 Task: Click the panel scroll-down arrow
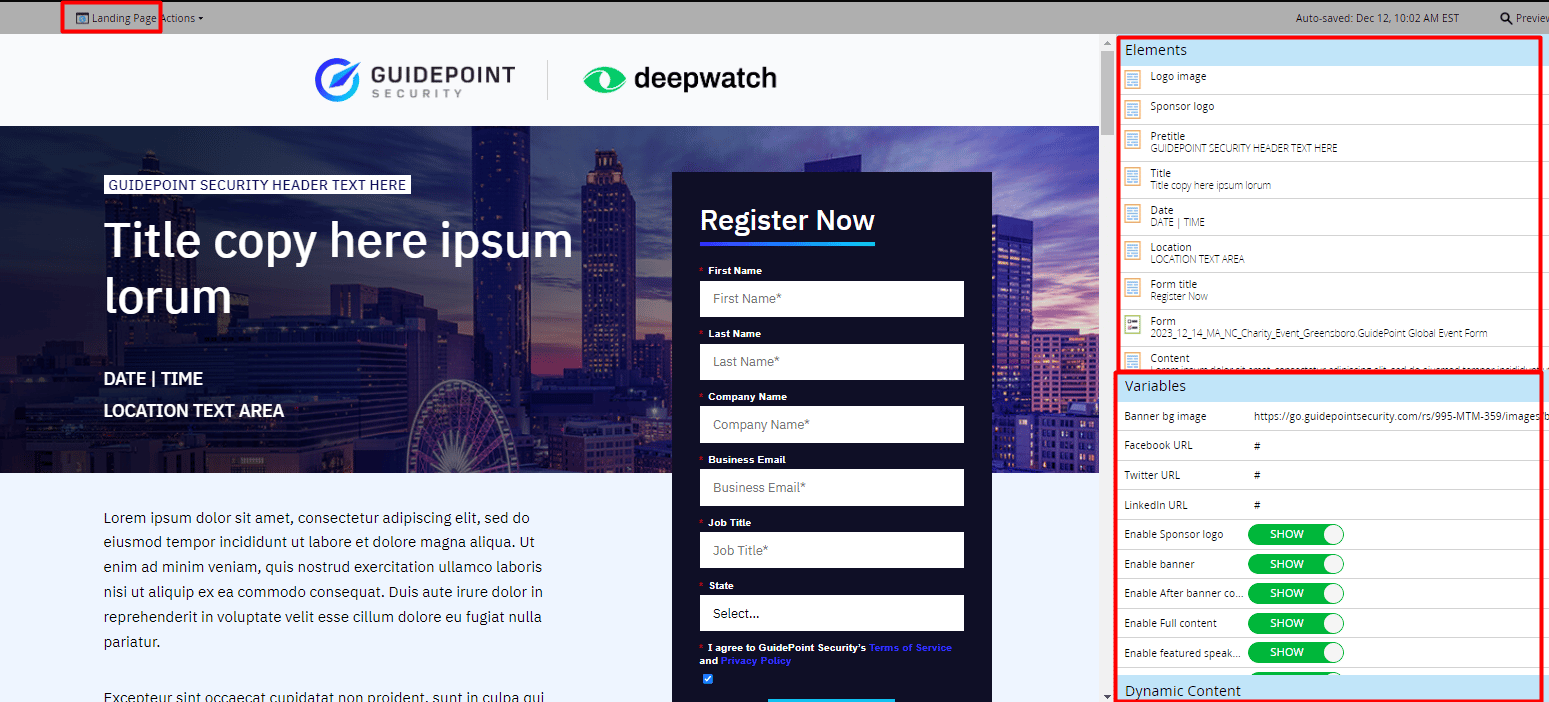tap(1107, 695)
